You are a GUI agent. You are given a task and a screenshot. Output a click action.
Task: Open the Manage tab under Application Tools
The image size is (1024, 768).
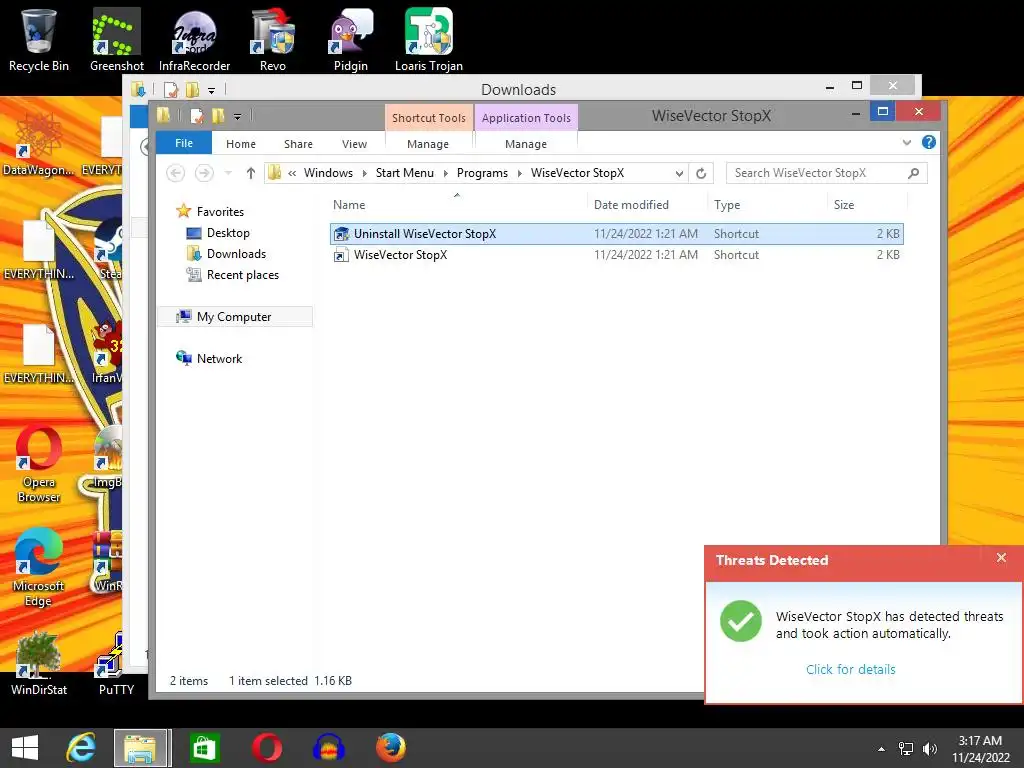click(526, 144)
